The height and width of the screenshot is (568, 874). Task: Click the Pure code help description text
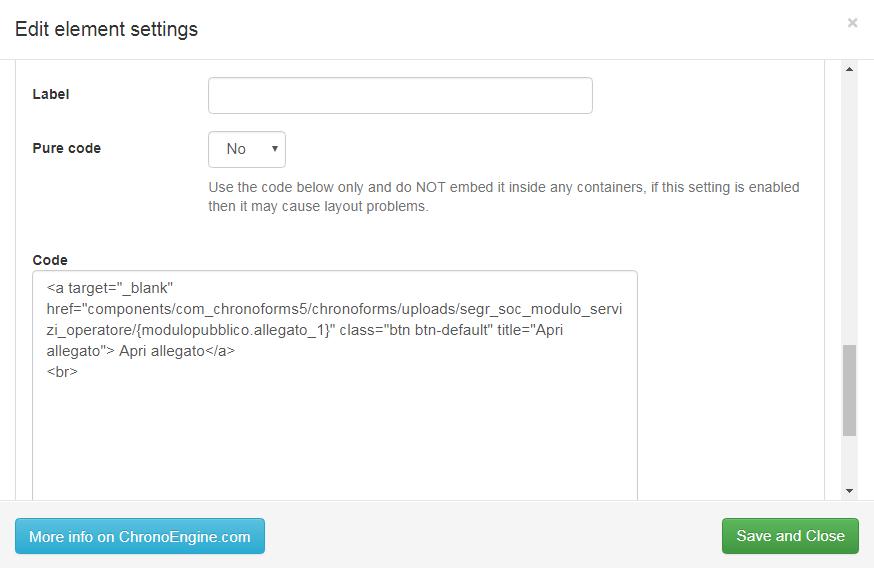504,197
